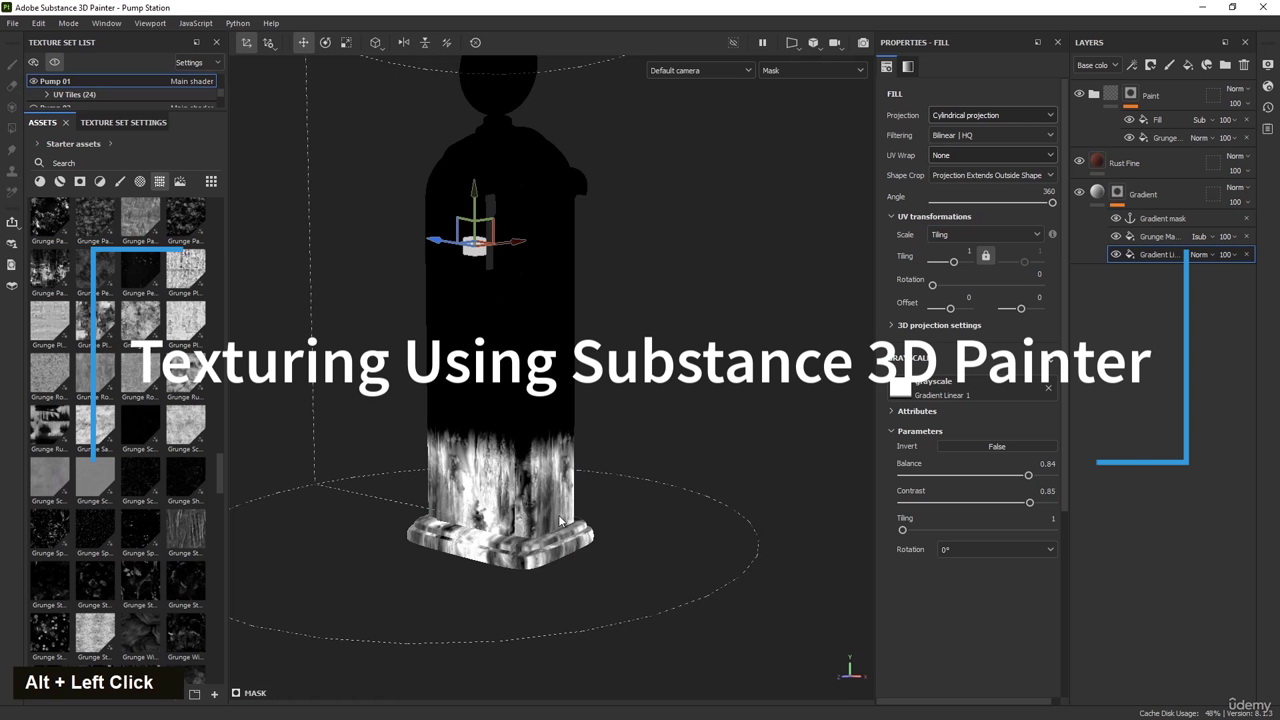The height and width of the screenshot is (720, 1280).
Task: Open the Window menu
Action: [x=106, y=23]
